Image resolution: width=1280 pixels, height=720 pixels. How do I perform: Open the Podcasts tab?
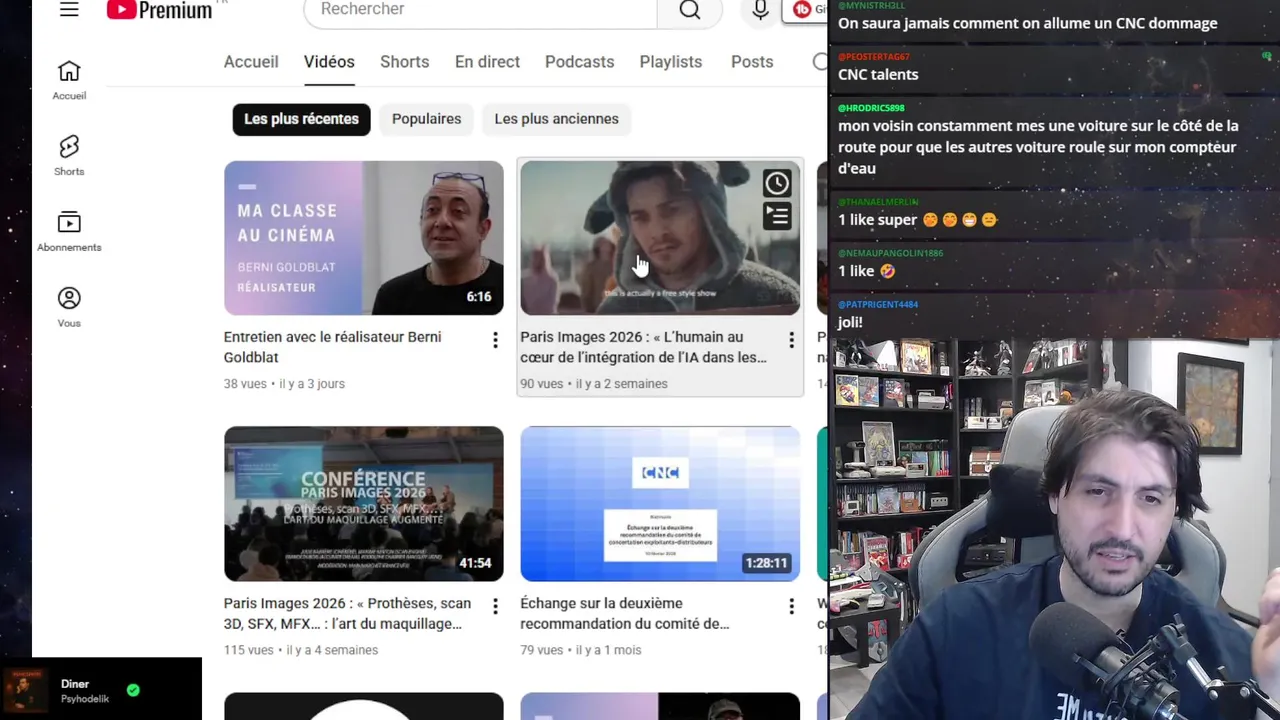579,62
